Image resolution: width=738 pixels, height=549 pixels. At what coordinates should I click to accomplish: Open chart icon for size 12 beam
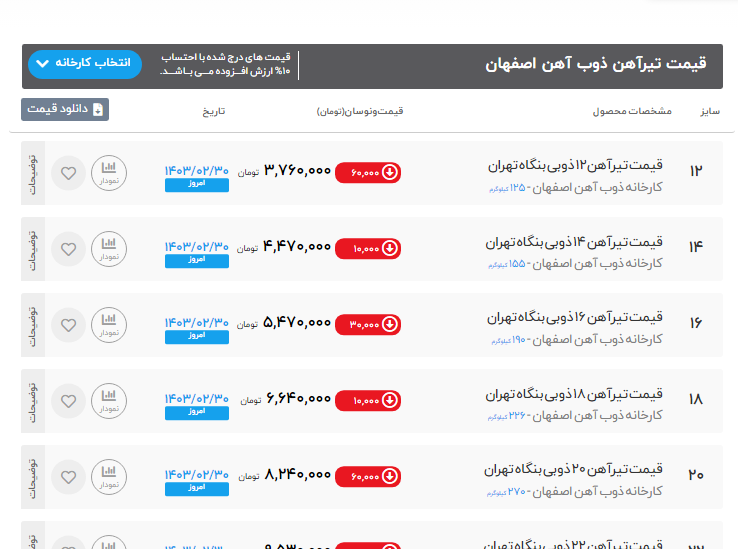click(109, 173)
